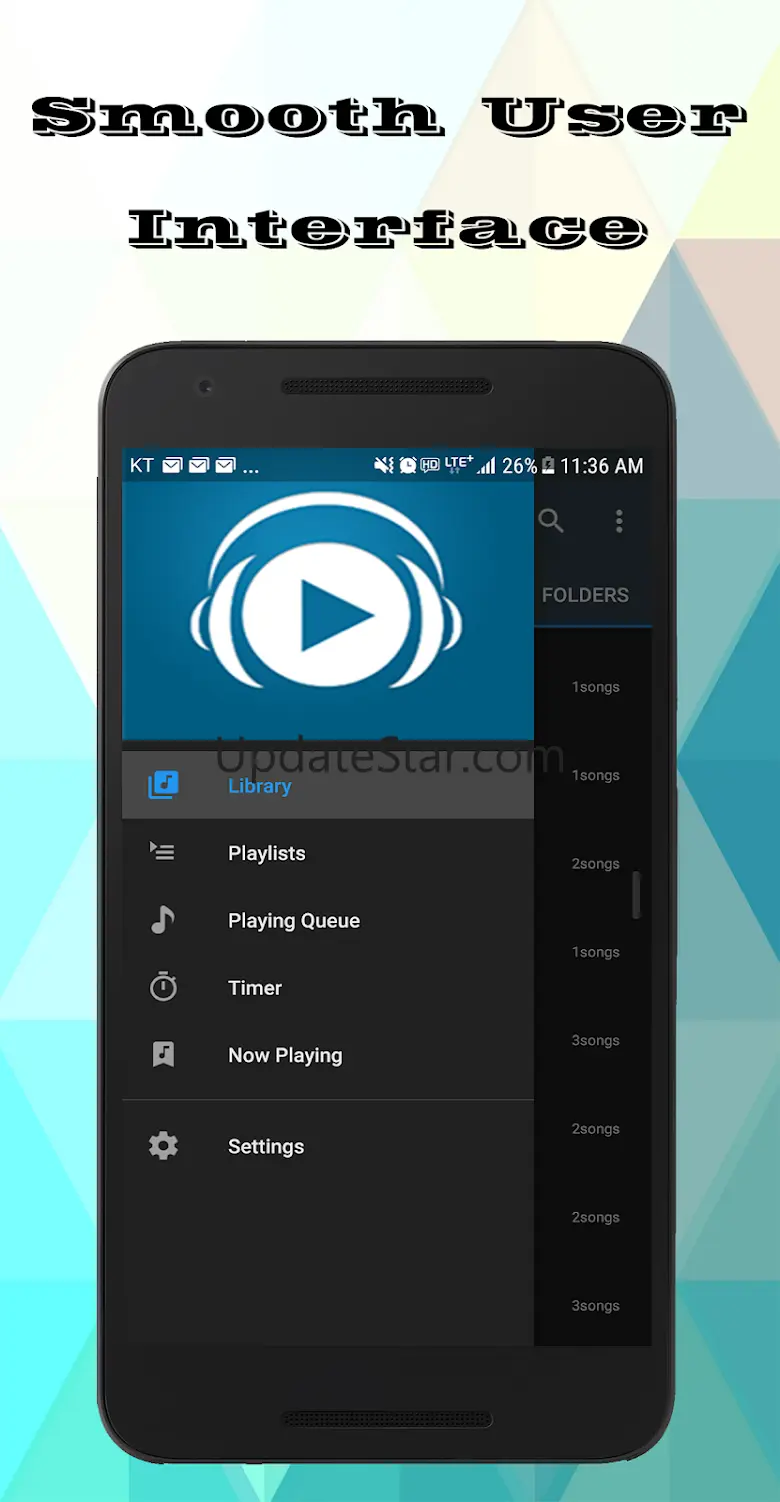The width and height of the screenshot is (780, 1502).
Task: Click the Playing Queue note icon
Action: click(x=162, y=919)
